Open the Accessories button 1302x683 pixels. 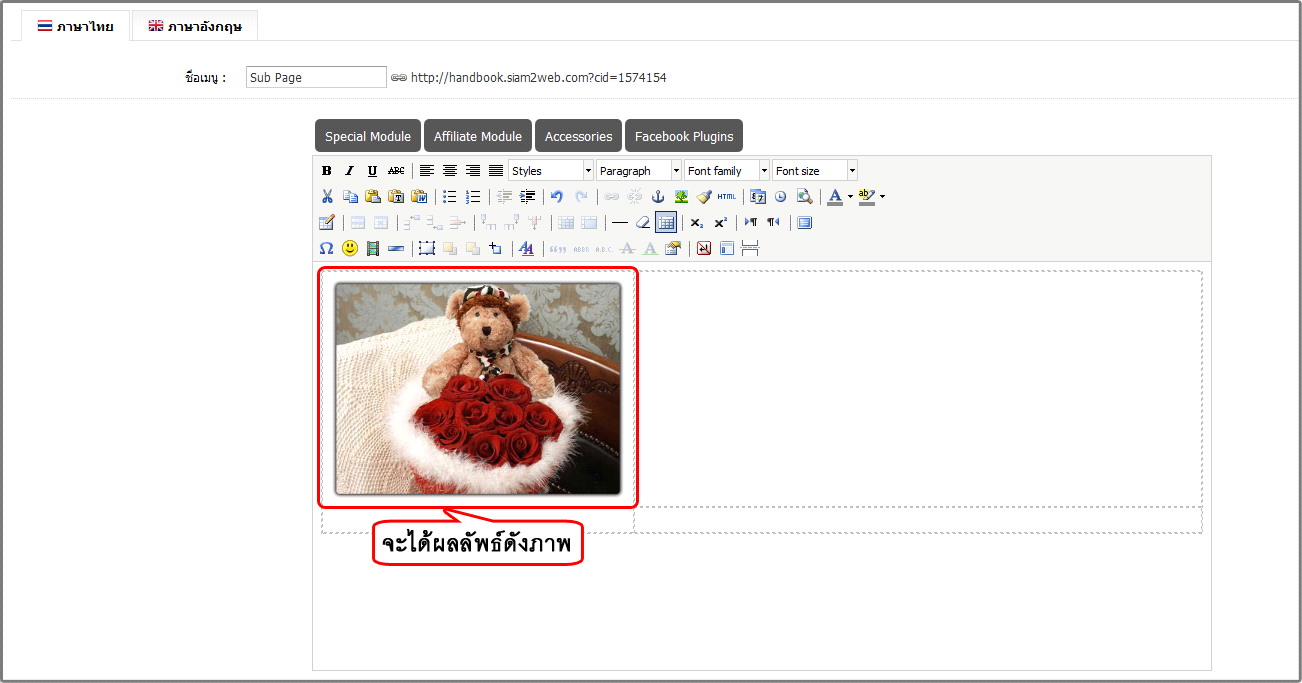578,136
